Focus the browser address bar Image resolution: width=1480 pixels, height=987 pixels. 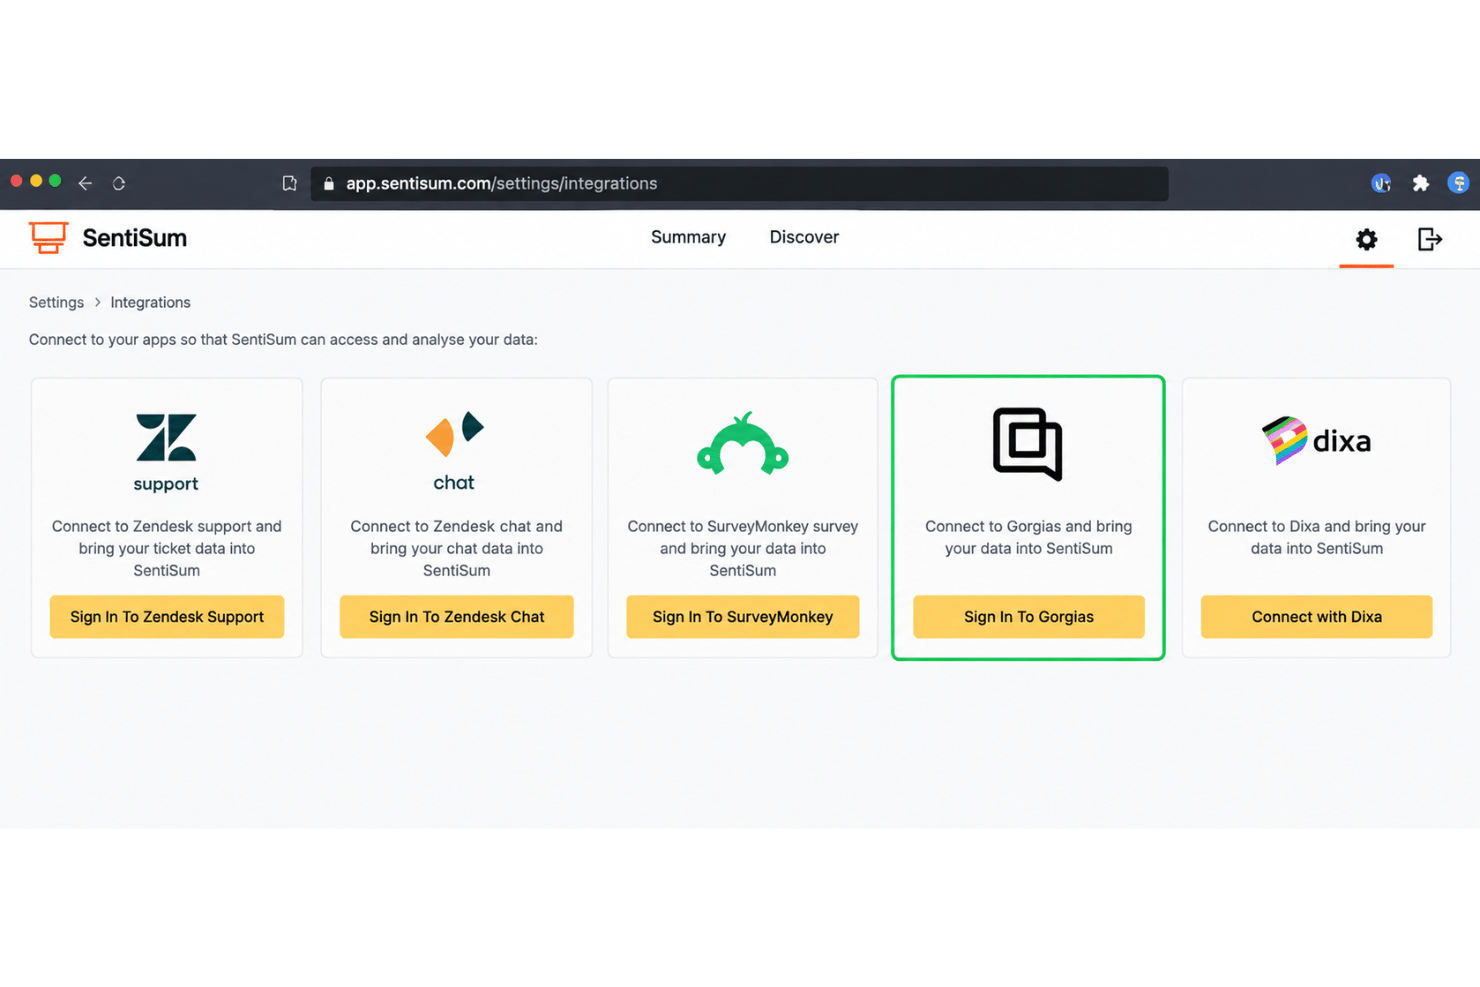click(x=739, y=184)
